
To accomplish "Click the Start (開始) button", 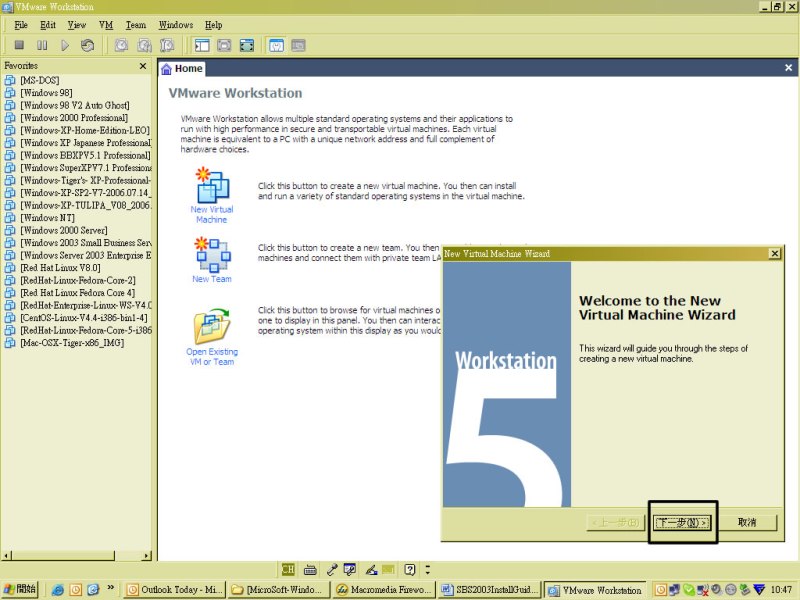I will pos(20,590).
